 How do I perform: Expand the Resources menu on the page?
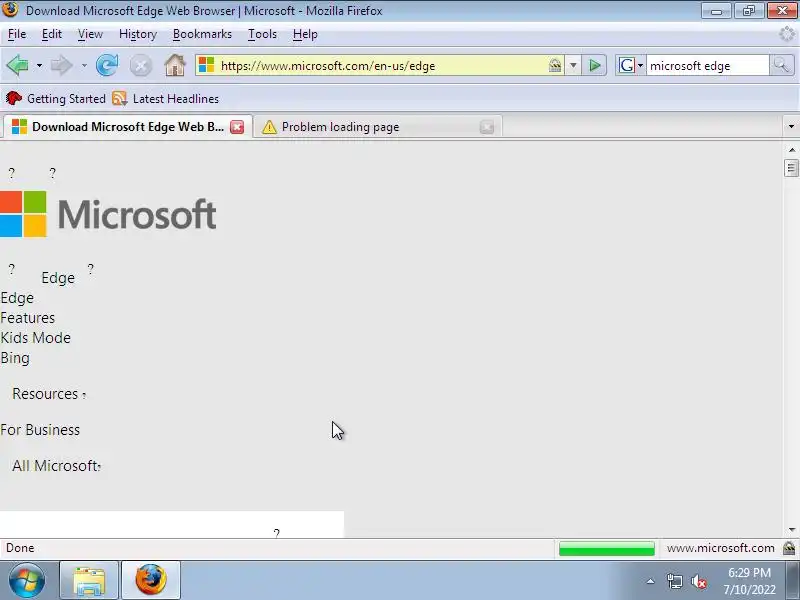[48, 394]
